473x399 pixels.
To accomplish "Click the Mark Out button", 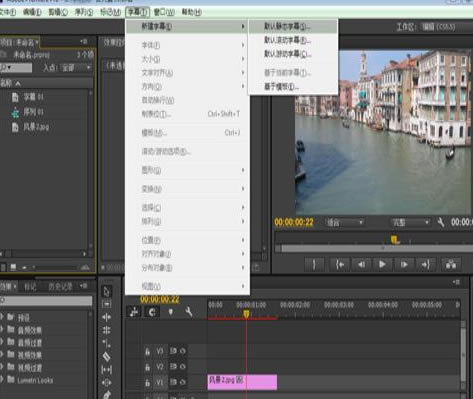I will pos(314,265).
